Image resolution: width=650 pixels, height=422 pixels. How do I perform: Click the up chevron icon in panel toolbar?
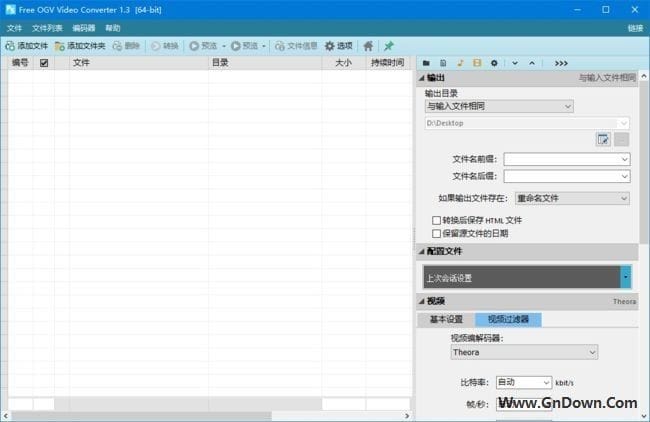click(532, 63)
